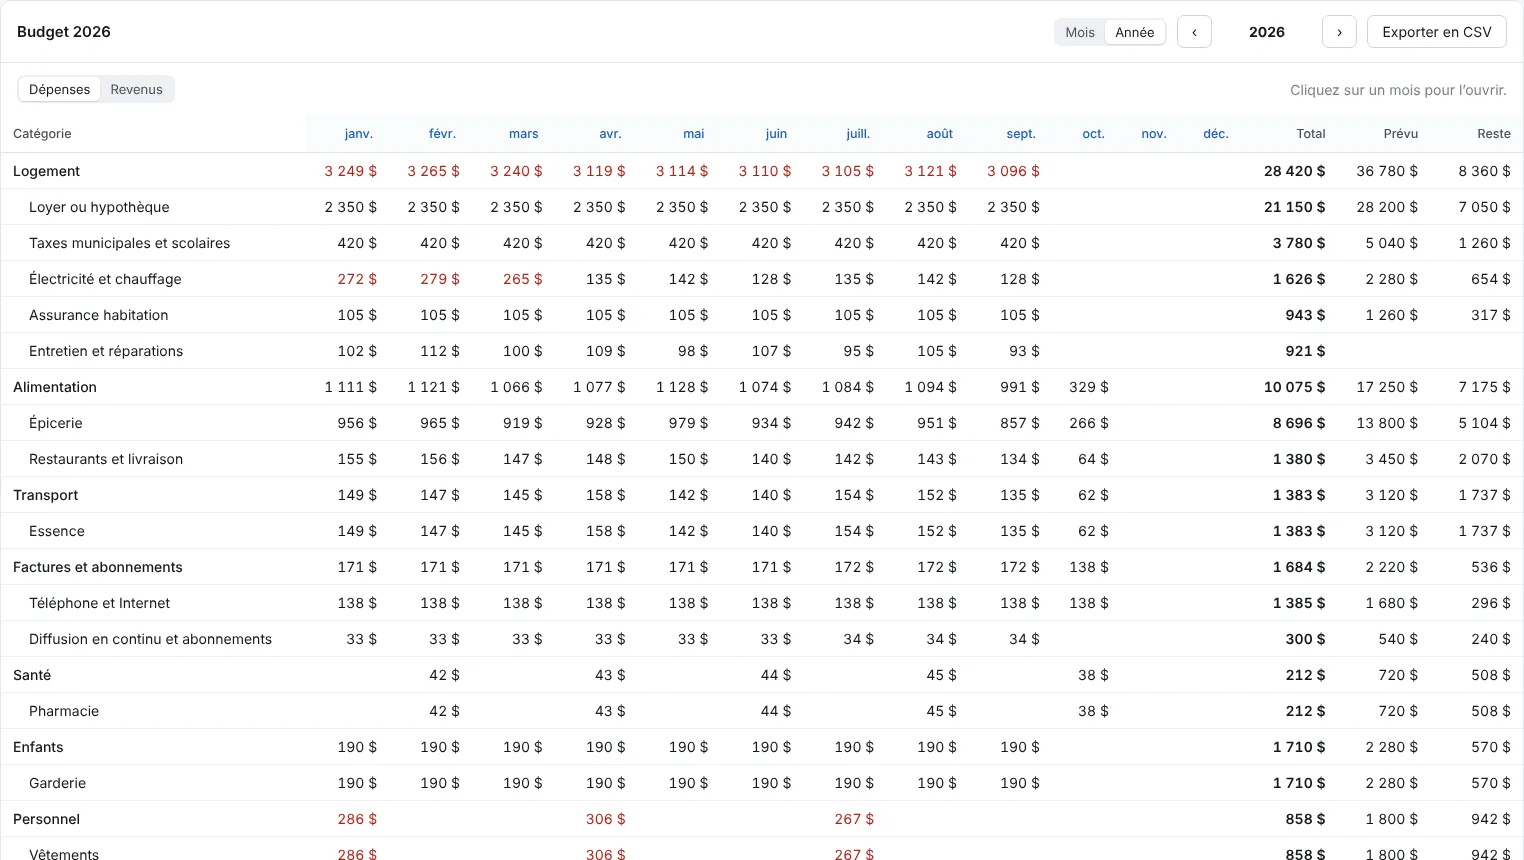
Task: Open the févr. month column
Action: coord(442,134)
